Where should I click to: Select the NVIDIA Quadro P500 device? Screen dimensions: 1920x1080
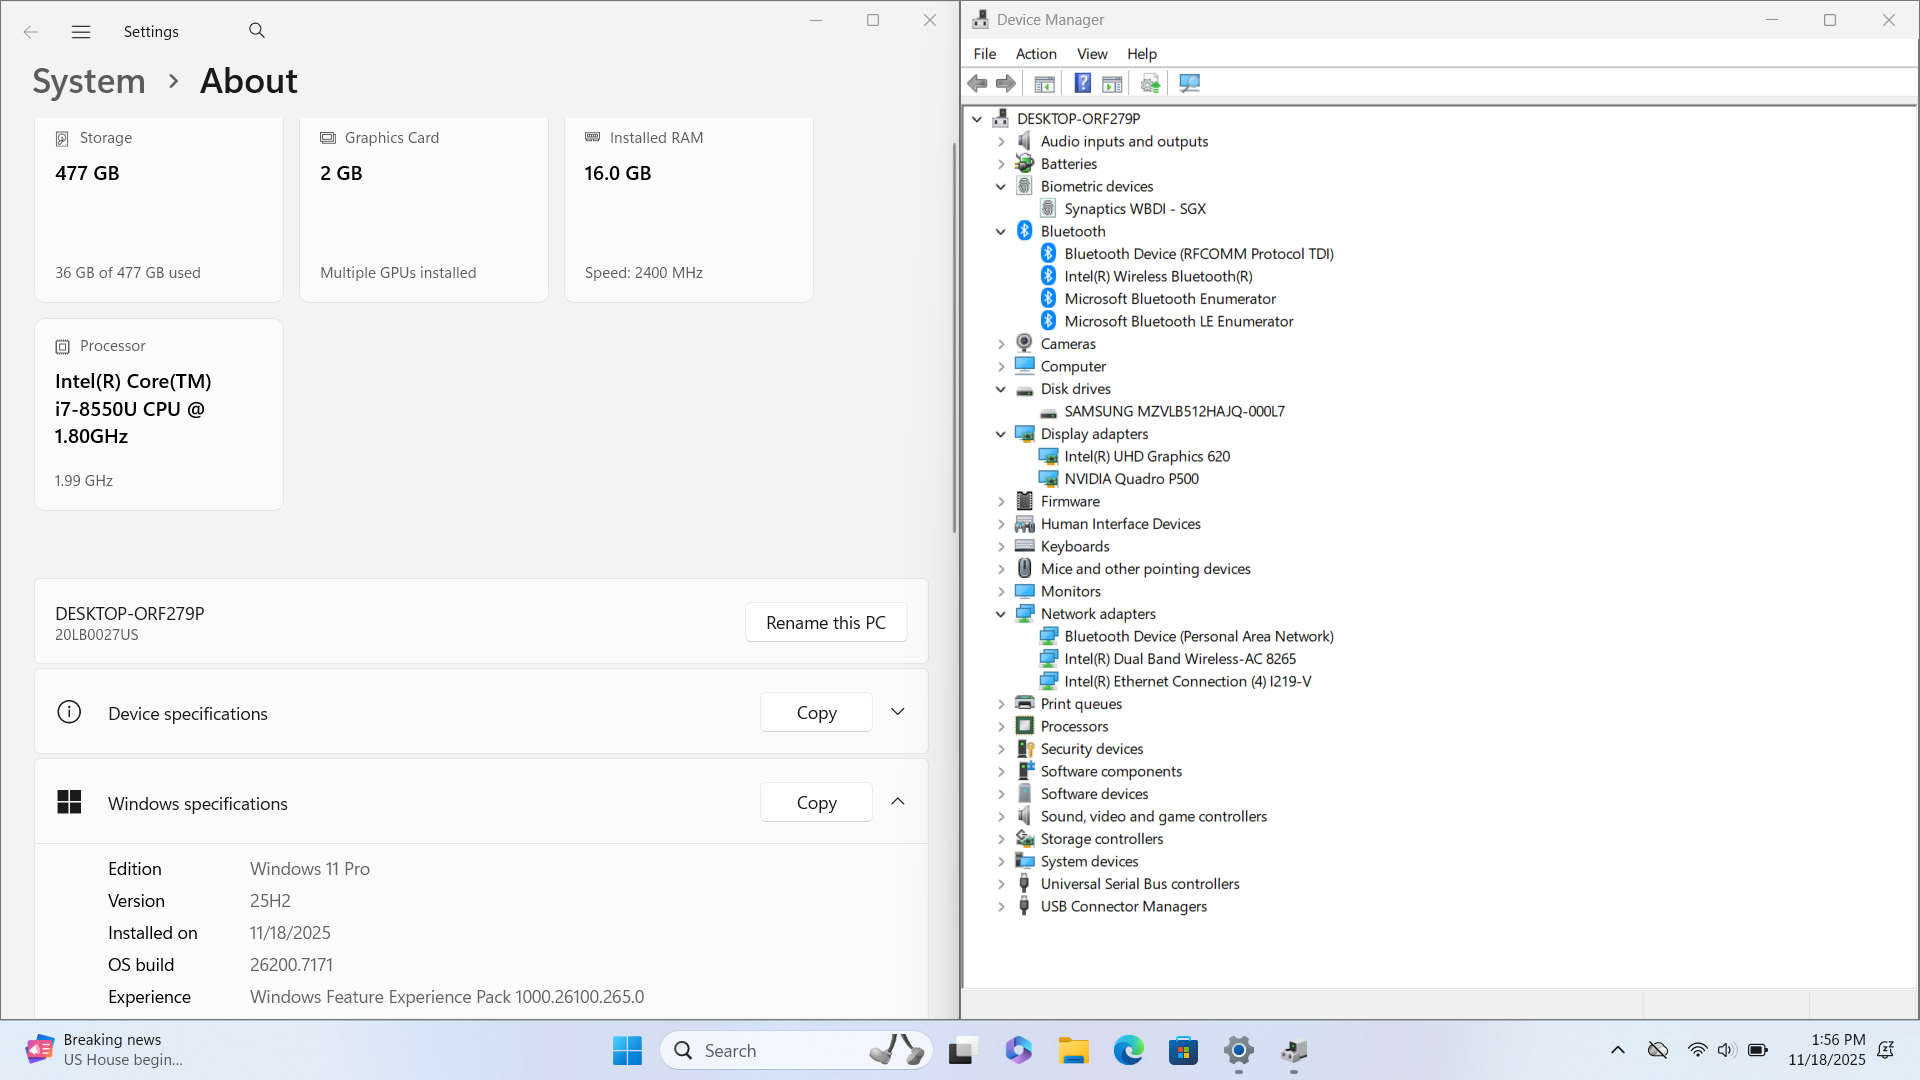click(x=1131, y=479)
